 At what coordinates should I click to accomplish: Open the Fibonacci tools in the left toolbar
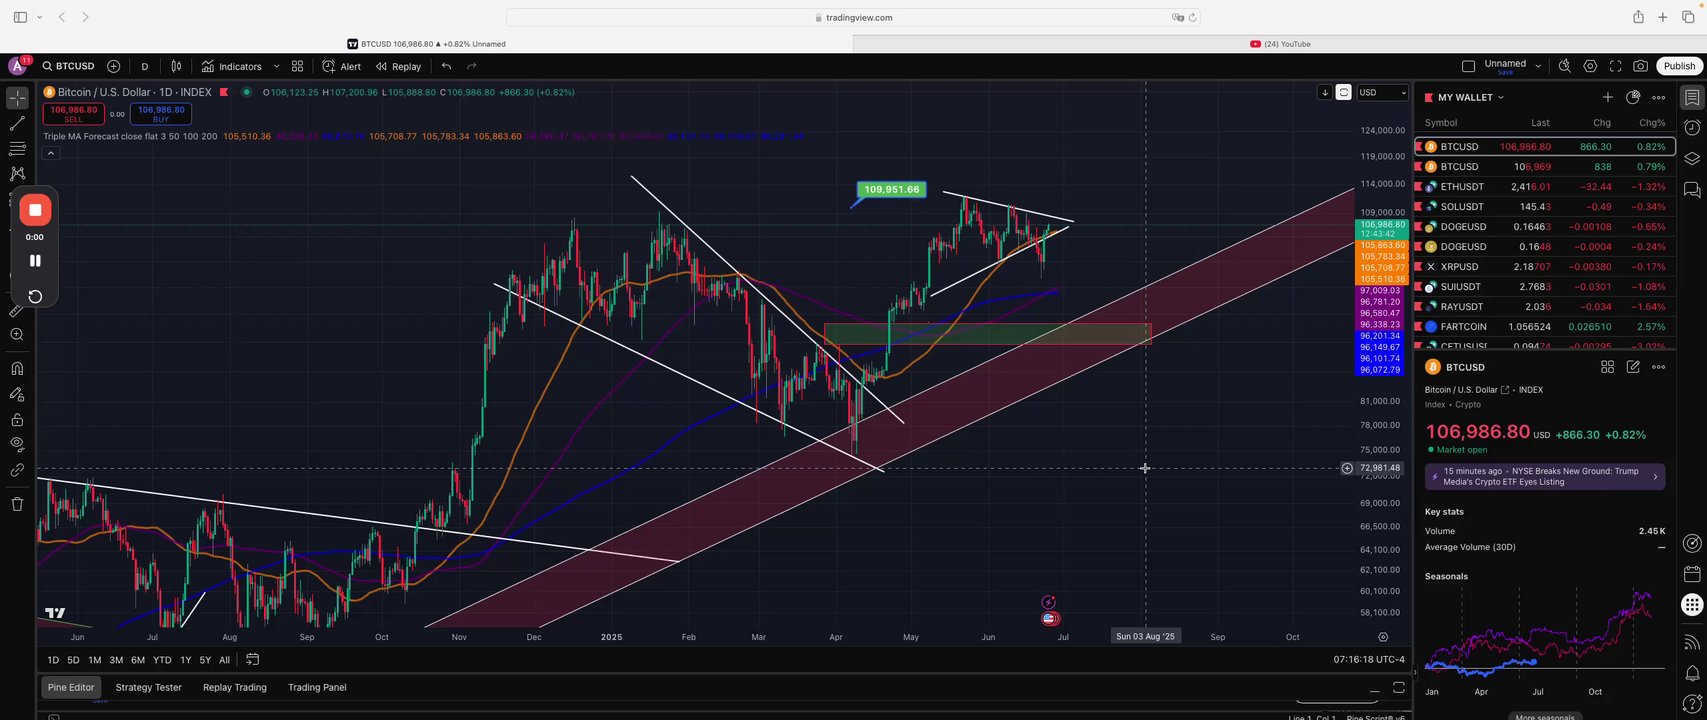[x=17, y=149]
